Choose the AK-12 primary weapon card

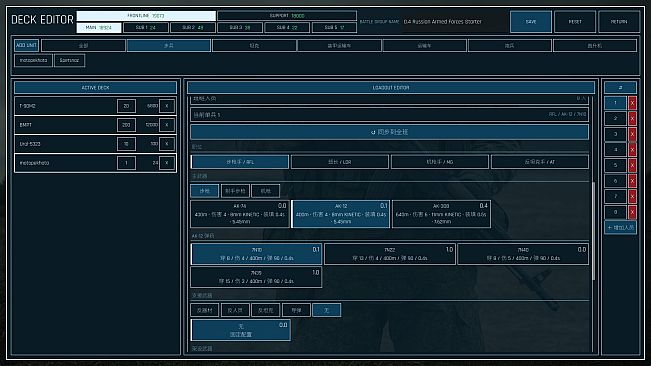[x=340, y=214]
